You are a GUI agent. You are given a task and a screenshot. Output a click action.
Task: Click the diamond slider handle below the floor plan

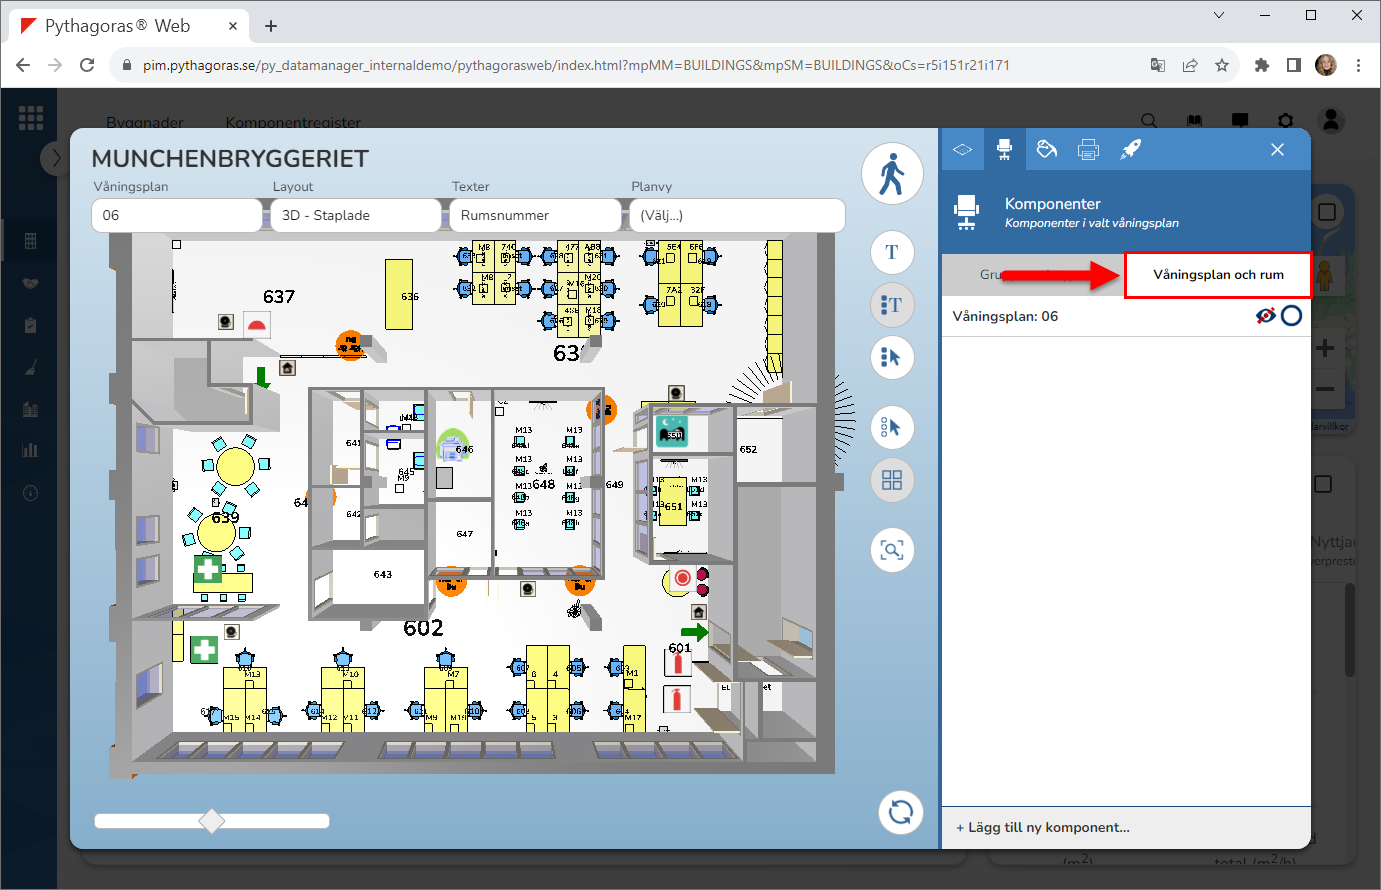coord(212,821)
